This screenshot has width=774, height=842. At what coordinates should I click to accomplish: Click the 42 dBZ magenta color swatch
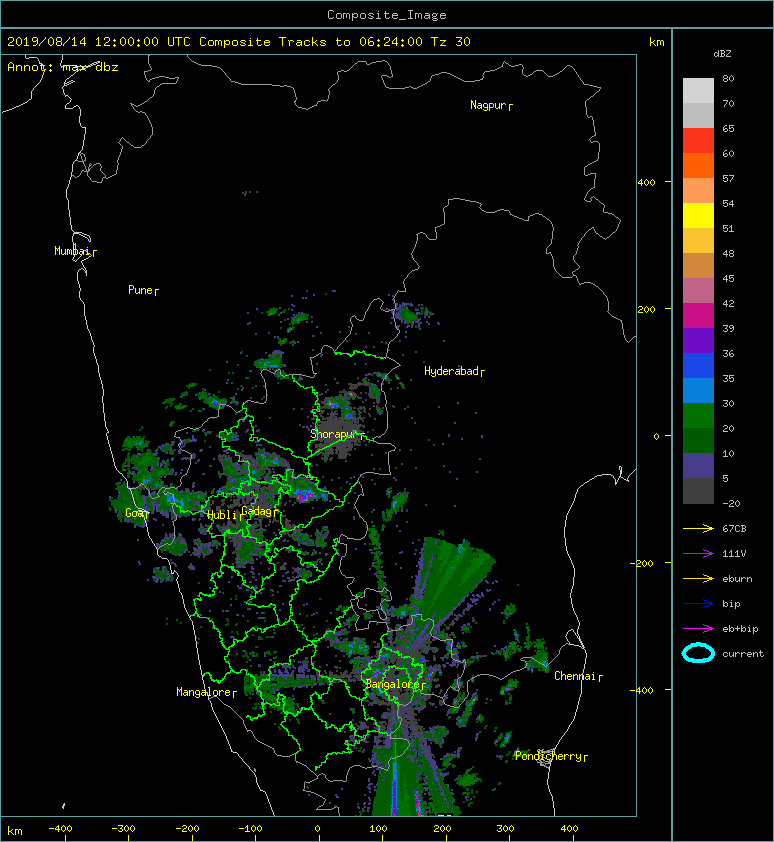[698, 315]
